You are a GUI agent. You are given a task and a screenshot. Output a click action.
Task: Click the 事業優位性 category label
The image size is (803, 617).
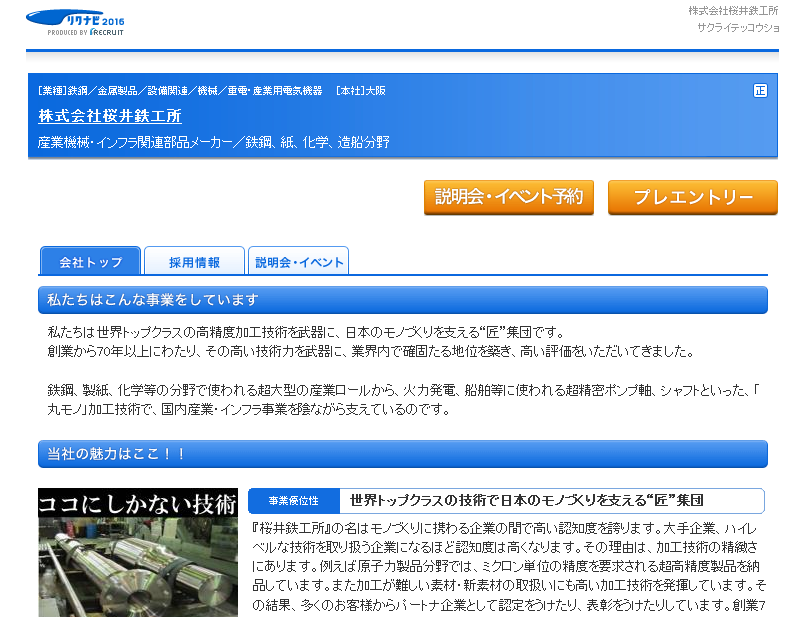point(294,501)
